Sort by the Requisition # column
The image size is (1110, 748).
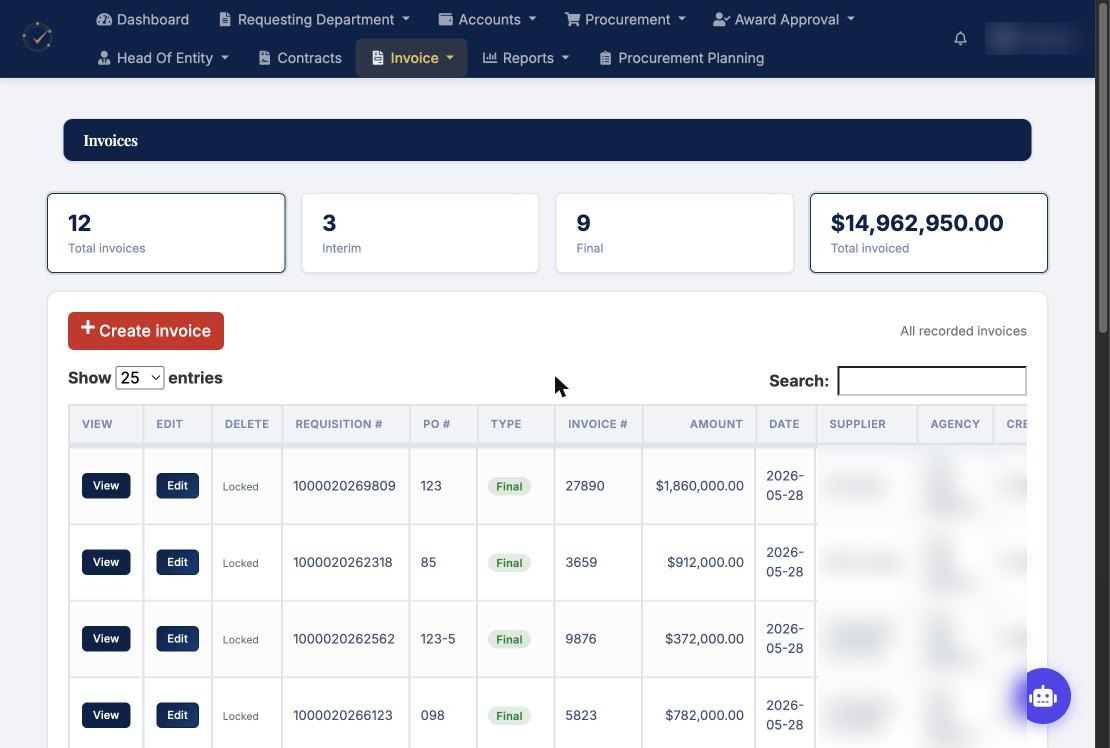345,424
